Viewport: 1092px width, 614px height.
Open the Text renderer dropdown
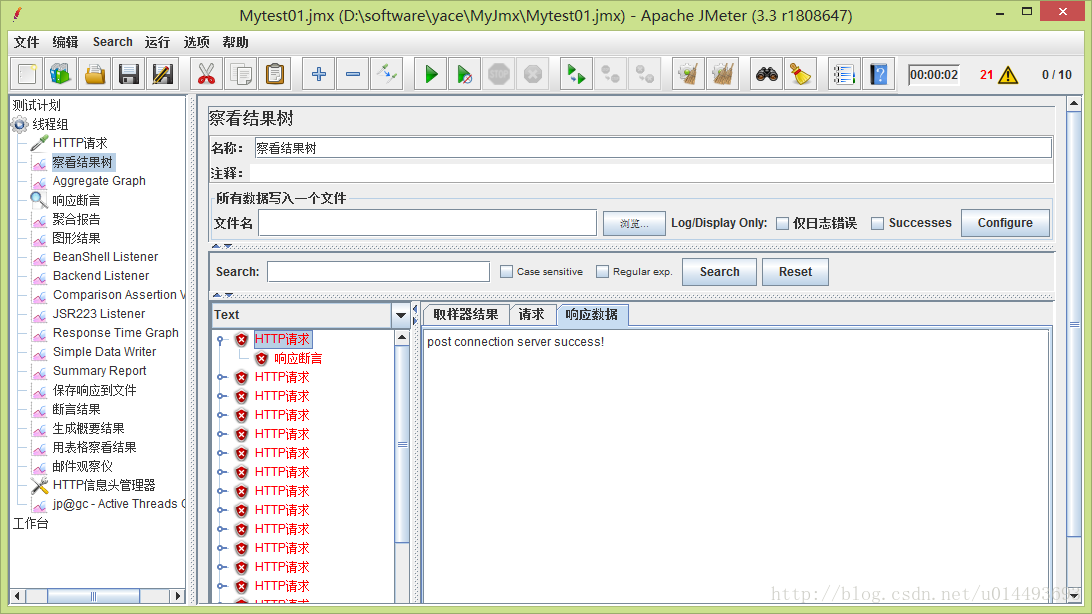pos(400,315)
